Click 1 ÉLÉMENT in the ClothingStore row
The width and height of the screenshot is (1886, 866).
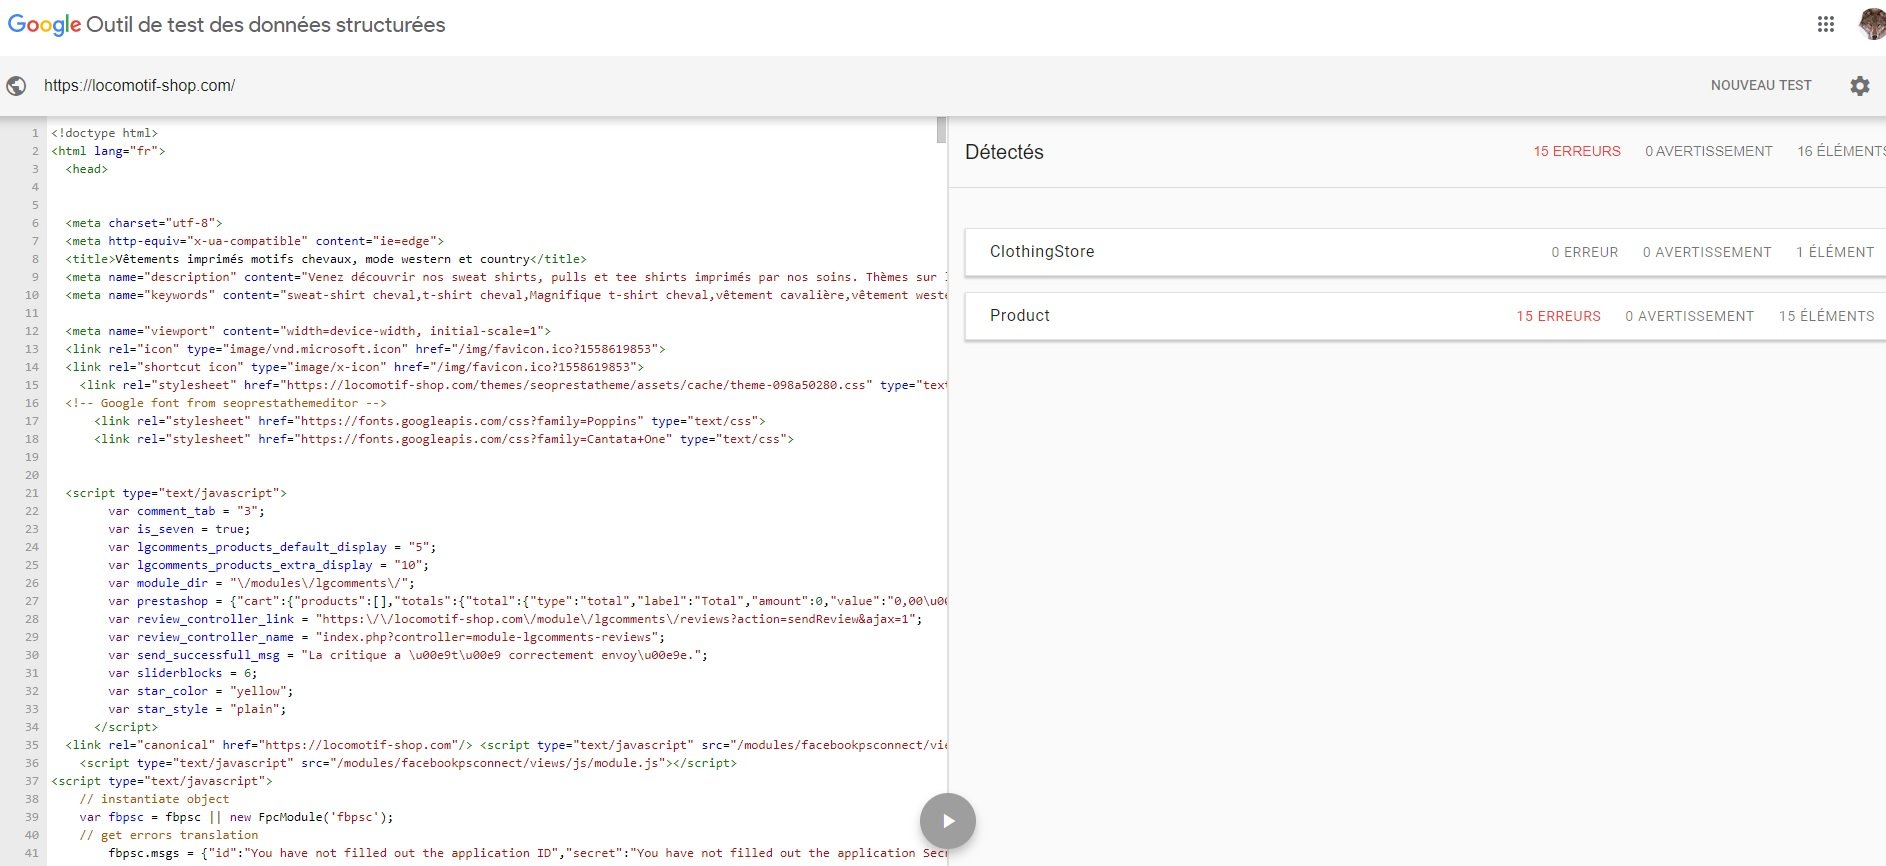click(x=1835, y=252)
